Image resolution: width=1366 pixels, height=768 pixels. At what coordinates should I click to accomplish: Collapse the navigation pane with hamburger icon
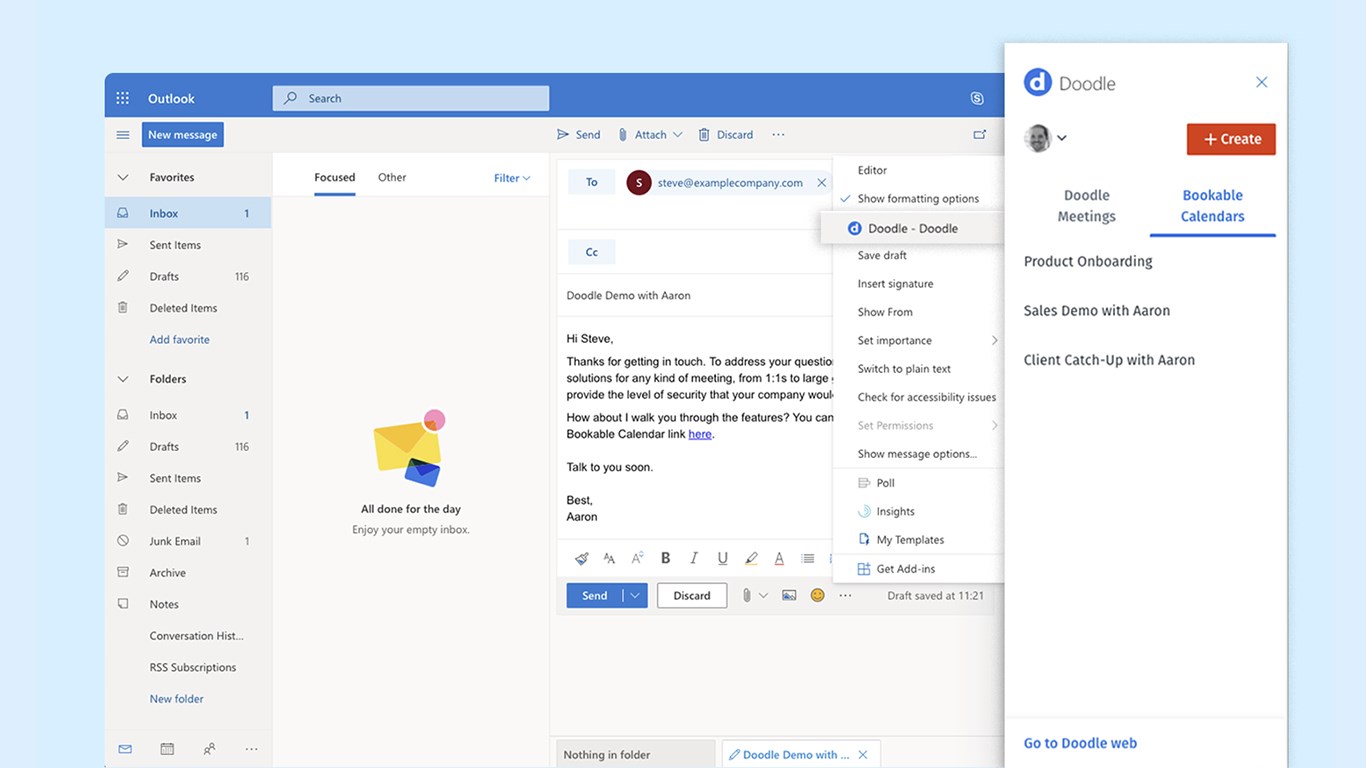point(123,135)
